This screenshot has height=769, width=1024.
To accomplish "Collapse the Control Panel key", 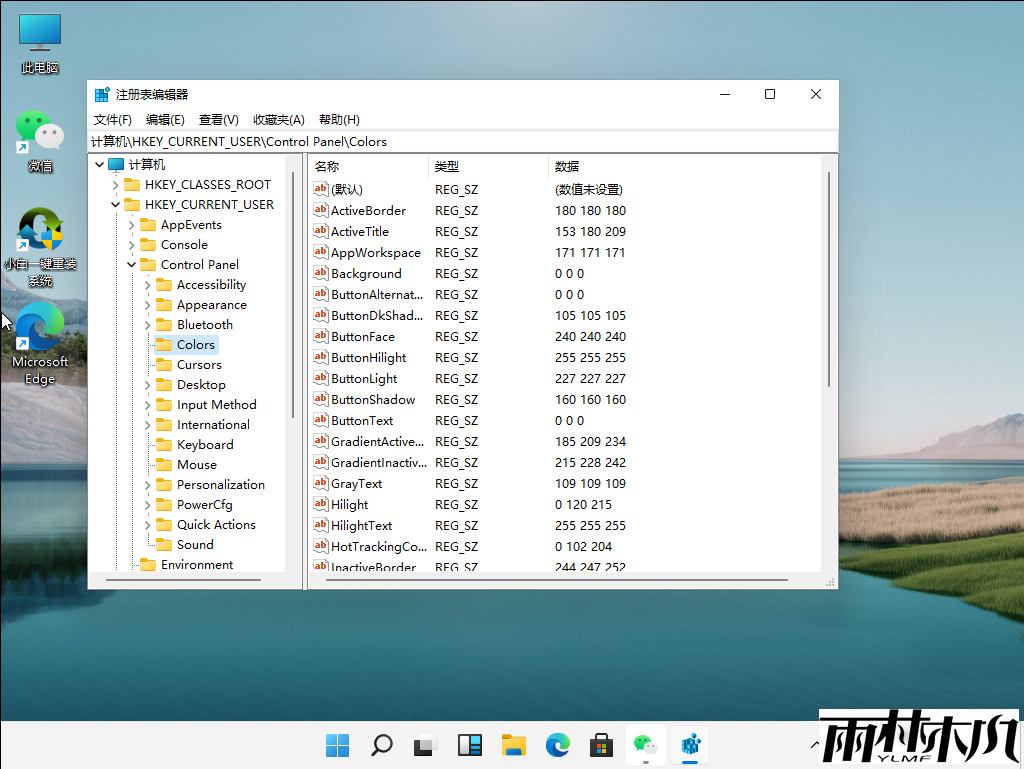I will 132,265.
